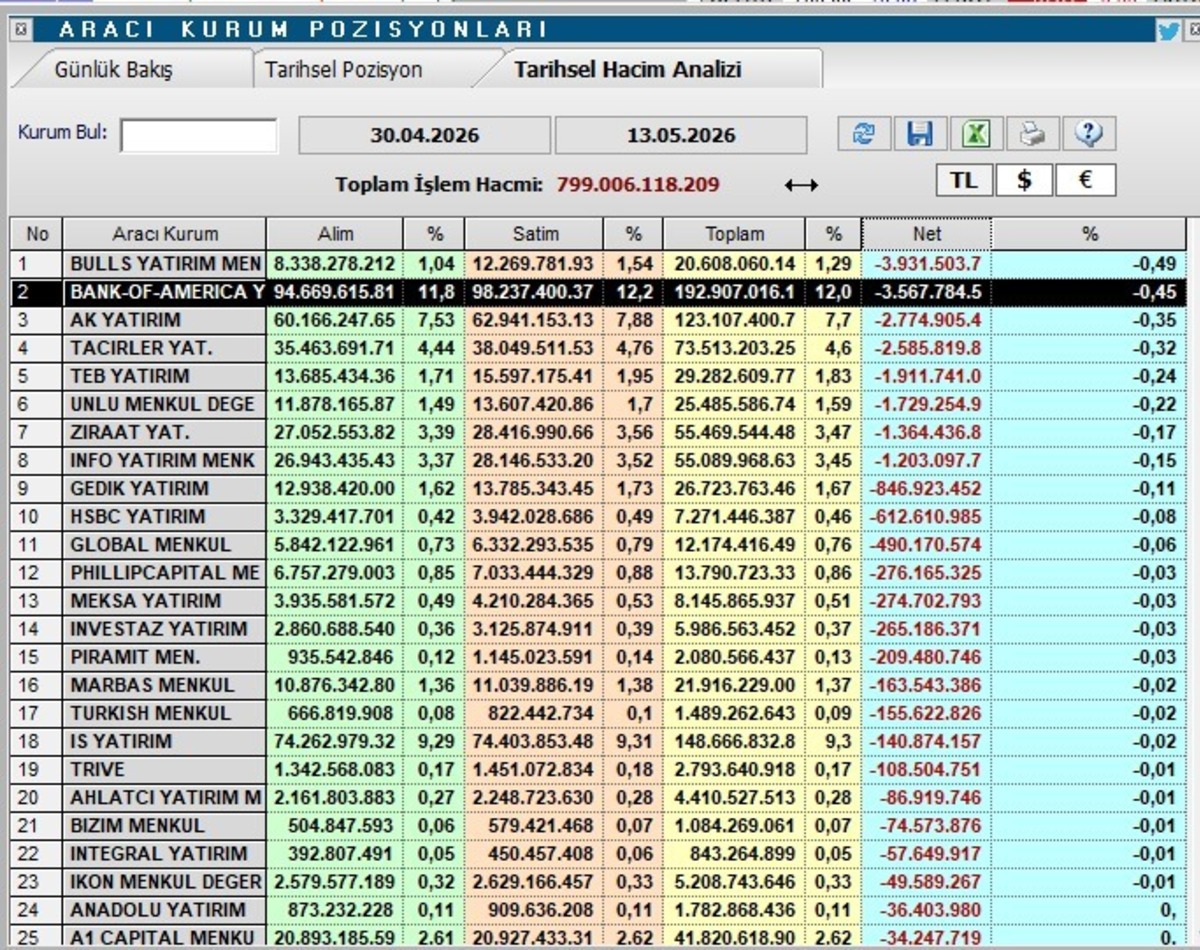Click the save floppy disk icon
Screen dimensions: 1200x950
tap(920, 134)
